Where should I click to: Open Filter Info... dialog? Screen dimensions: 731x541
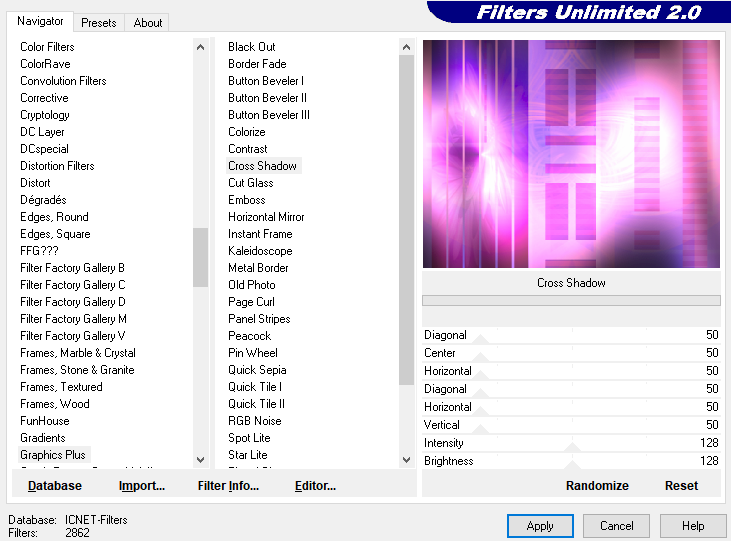click(228, 486)
